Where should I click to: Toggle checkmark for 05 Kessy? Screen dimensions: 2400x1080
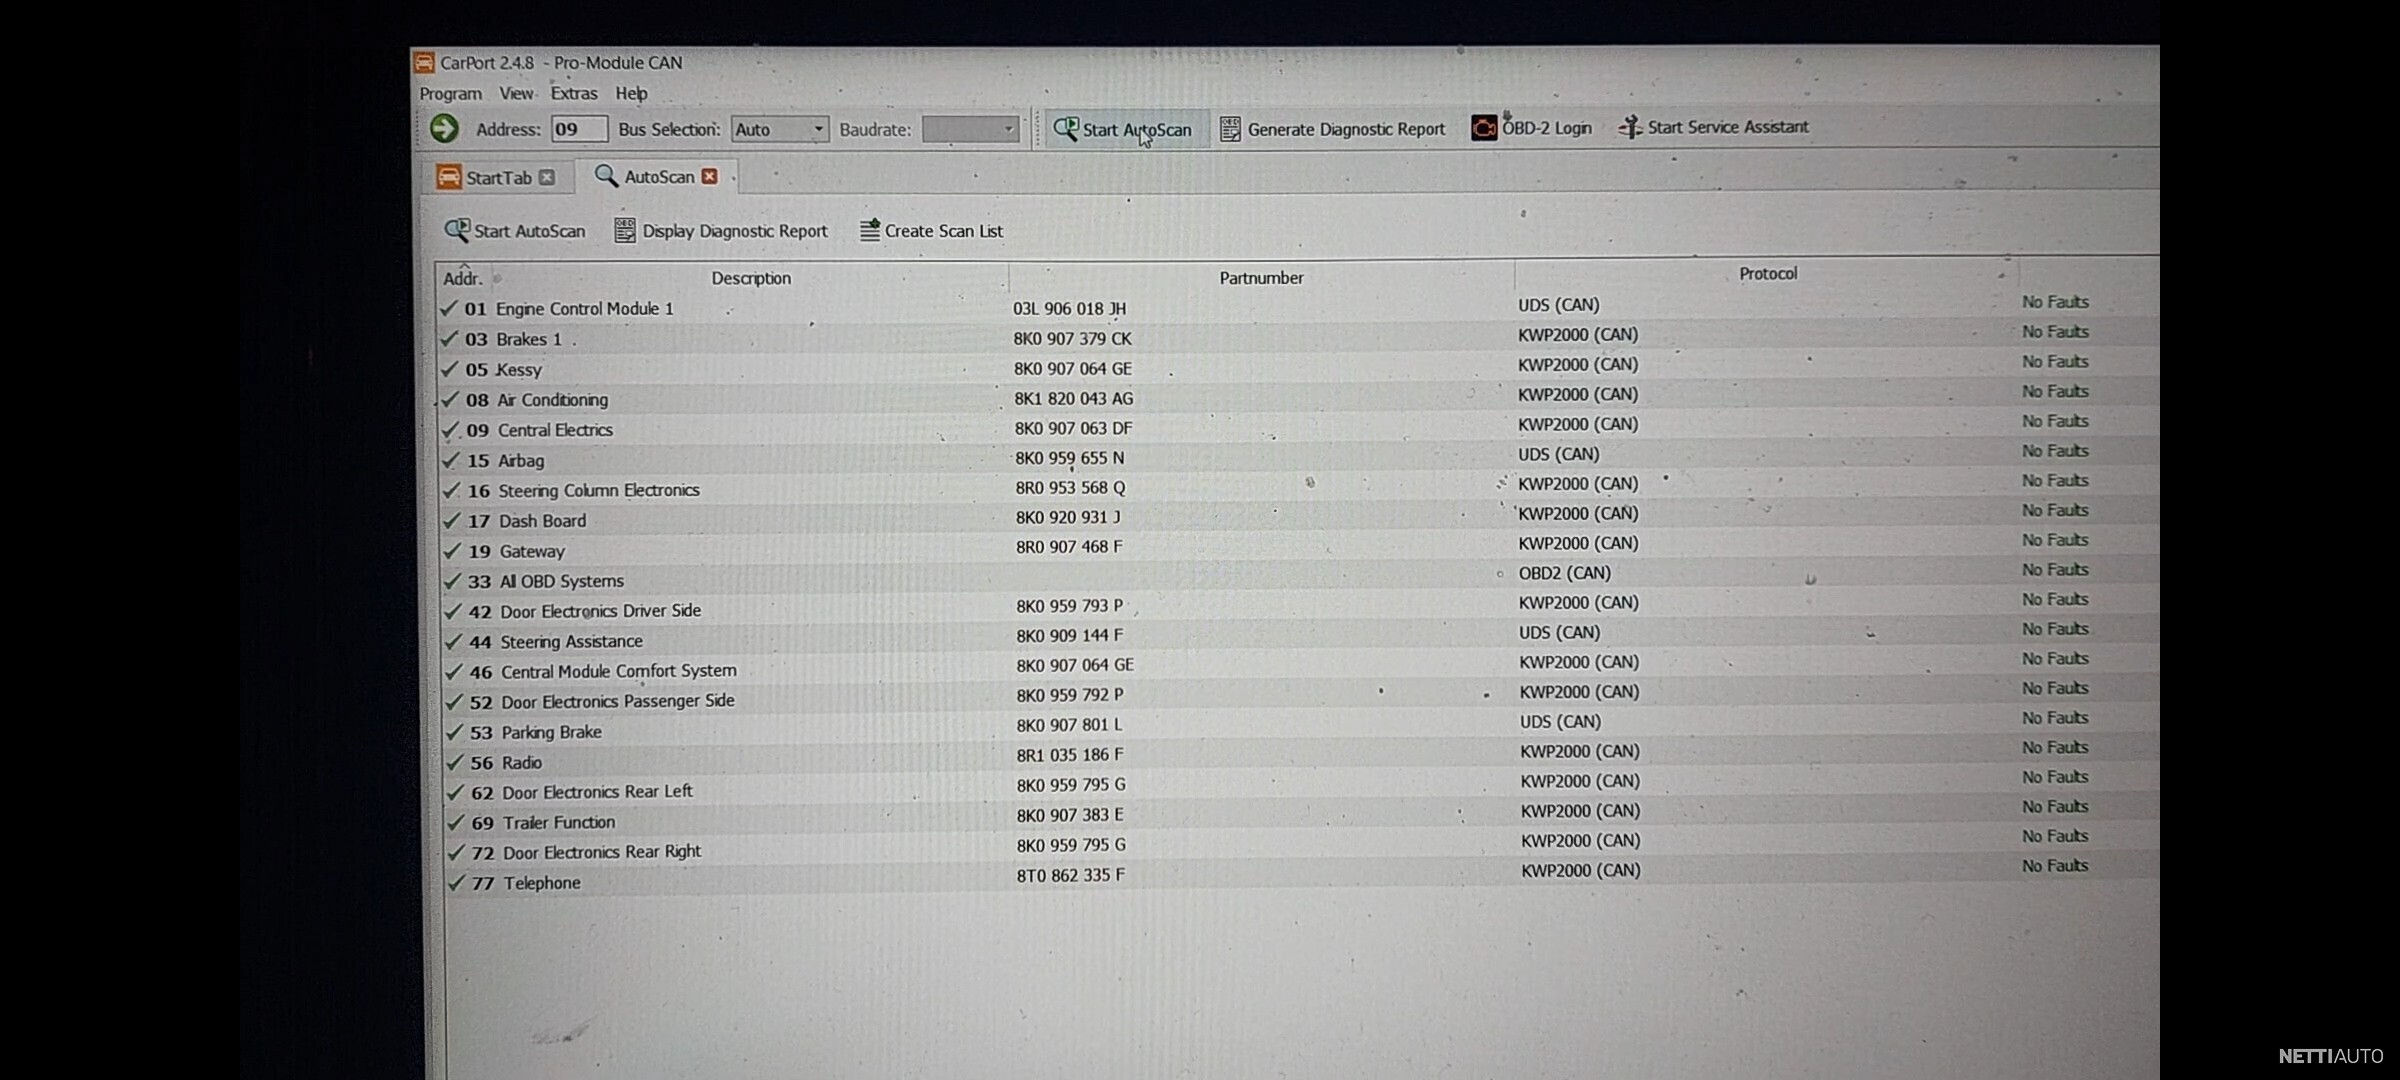[x=450, y=368]
